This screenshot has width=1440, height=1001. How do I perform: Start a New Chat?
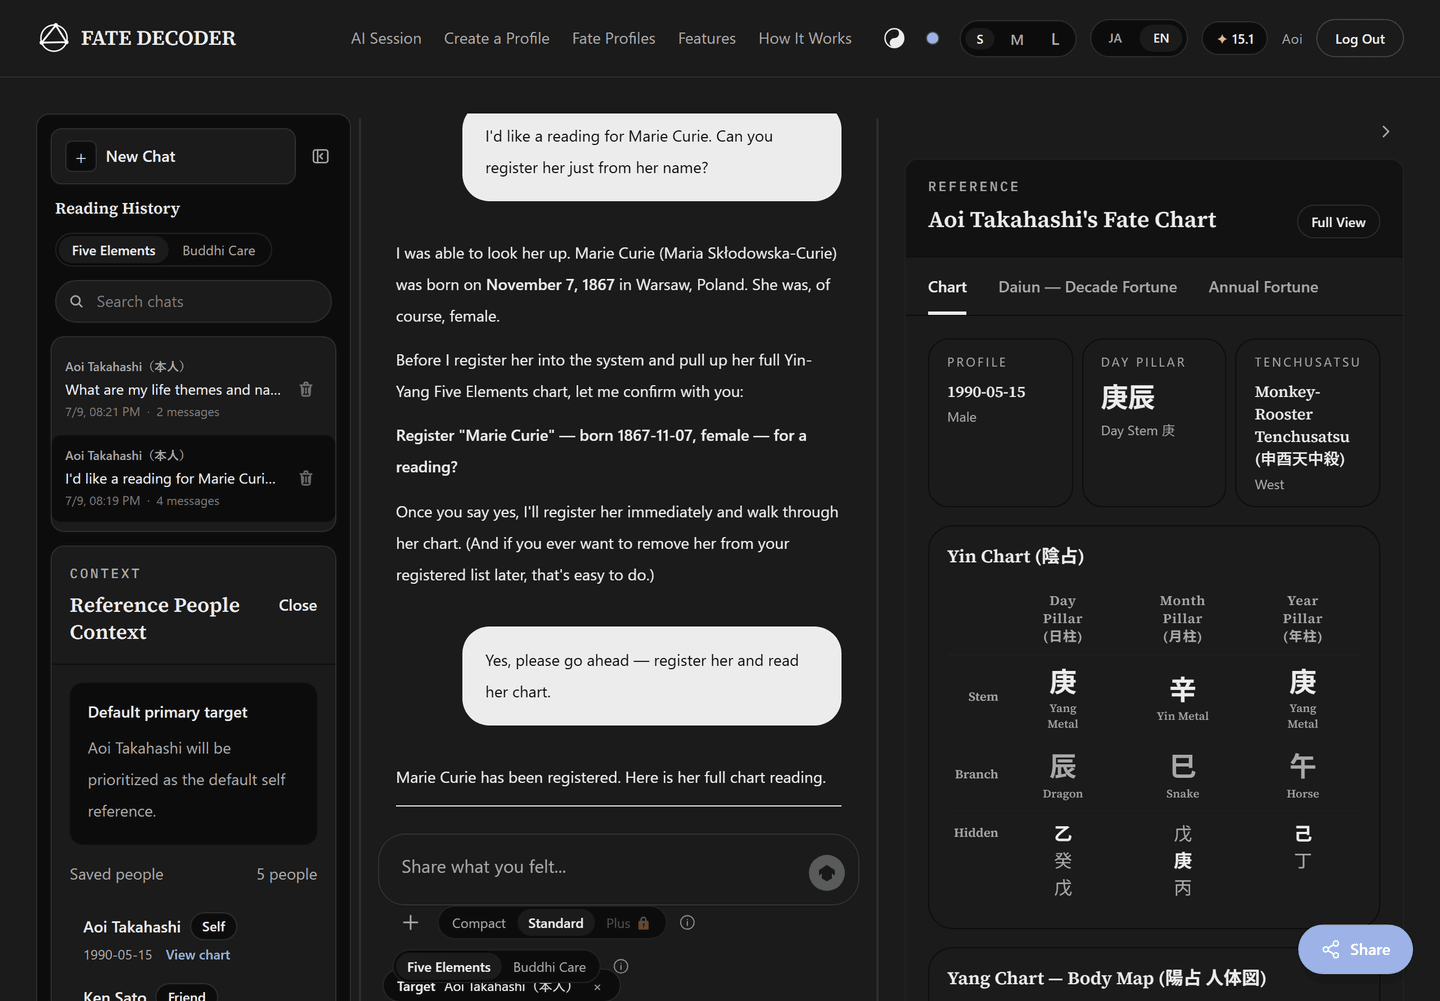[x=173, y=156]
